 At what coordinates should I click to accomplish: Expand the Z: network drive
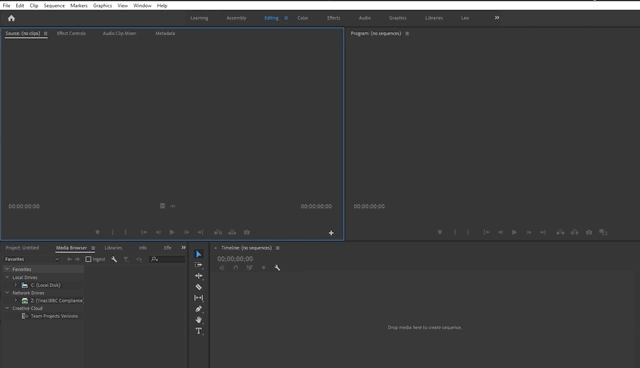point(16,300)
